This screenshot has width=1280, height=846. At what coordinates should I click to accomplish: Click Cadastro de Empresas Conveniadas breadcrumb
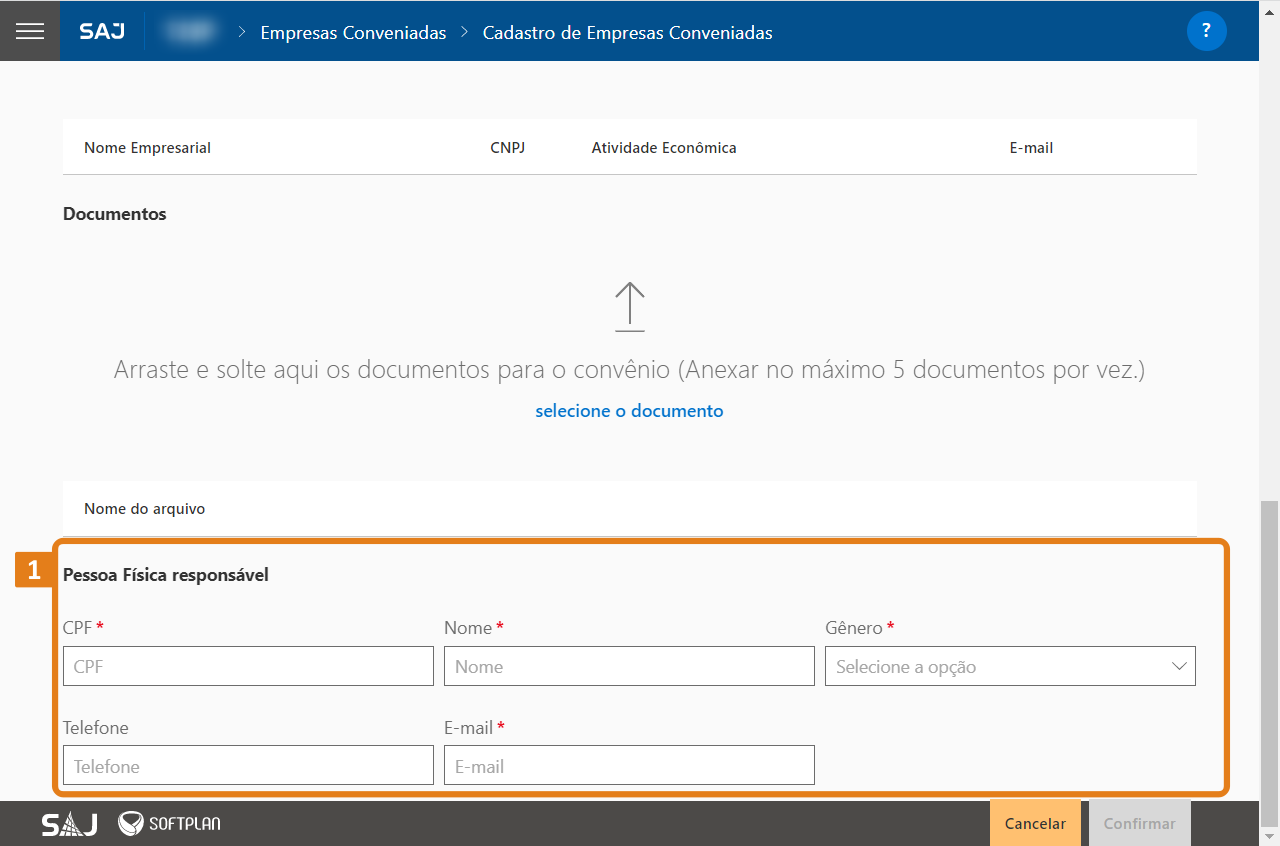coord(627,33)
